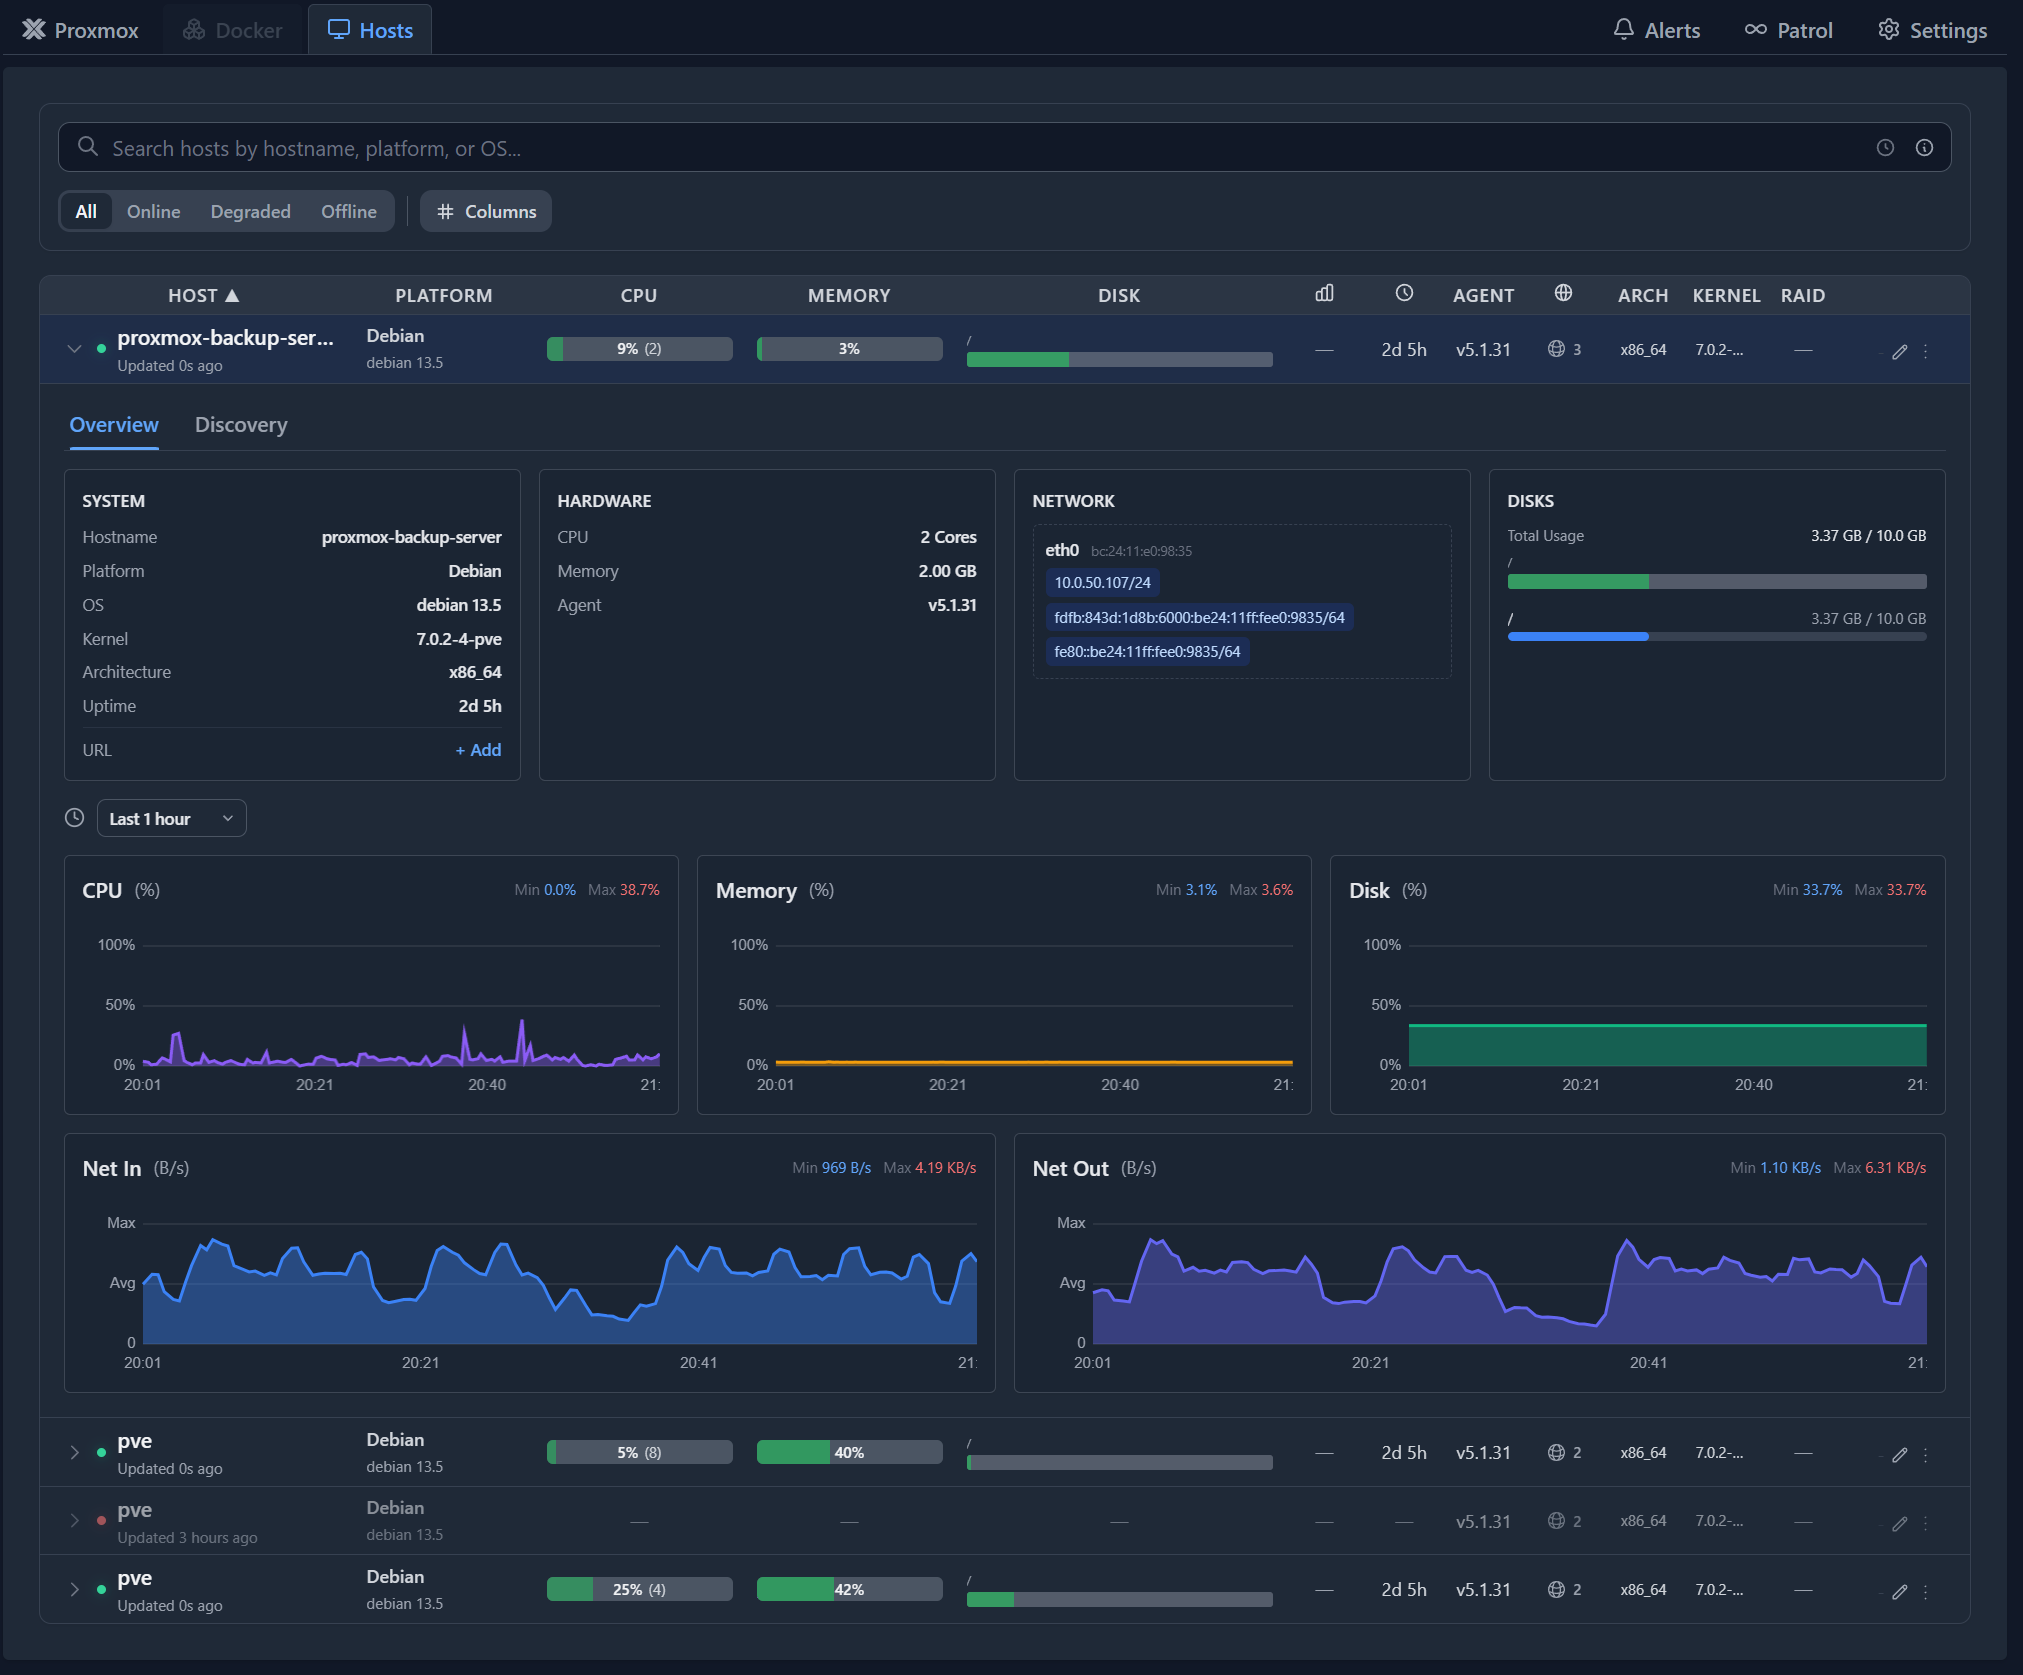Open the Proxmox tab

click(80, 30)
